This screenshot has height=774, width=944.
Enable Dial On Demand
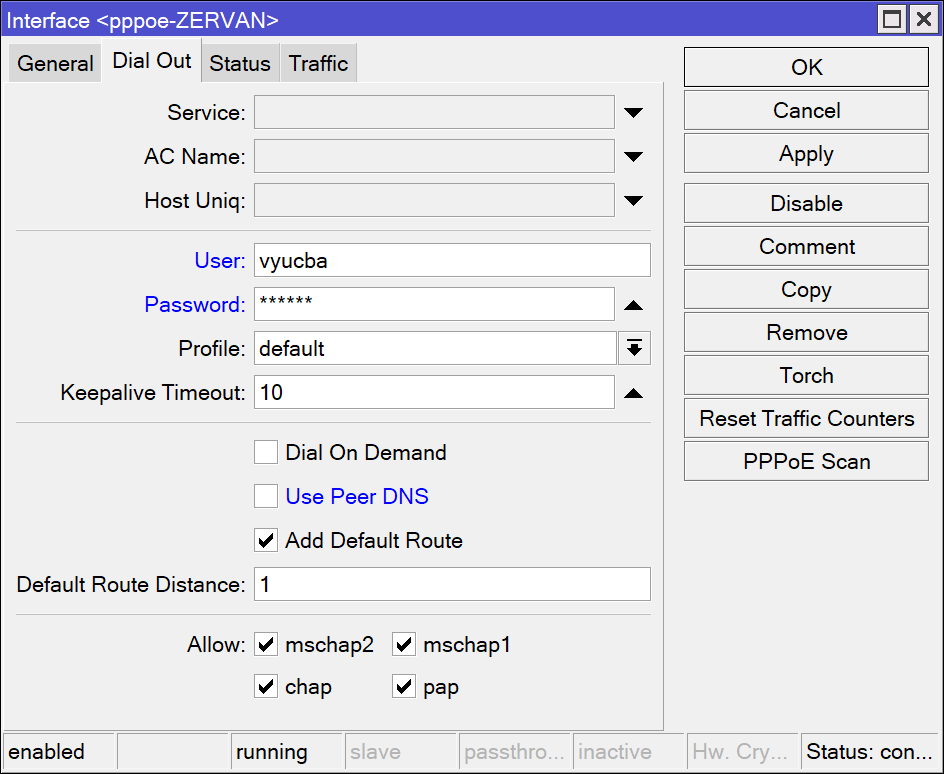pyautogui.click(x=266, y=452)
